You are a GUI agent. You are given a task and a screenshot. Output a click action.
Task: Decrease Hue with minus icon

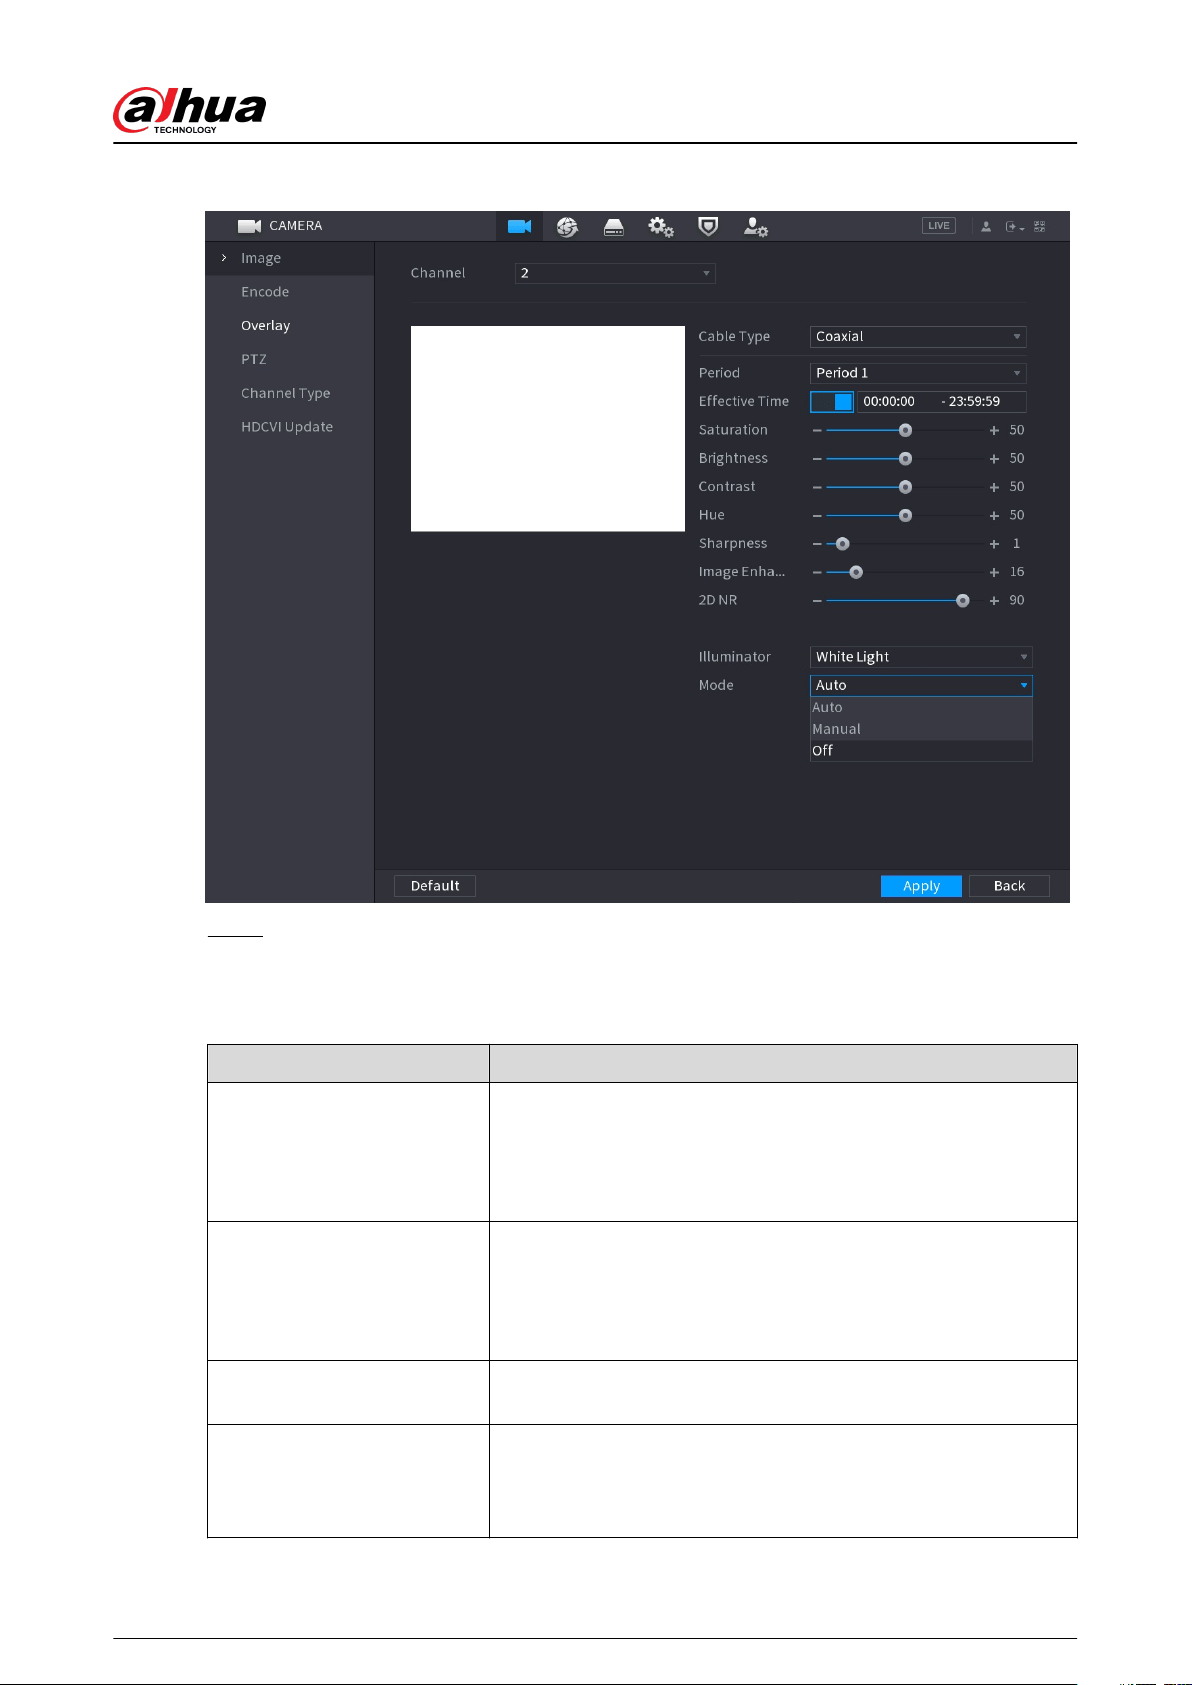[x=817, y=516]
